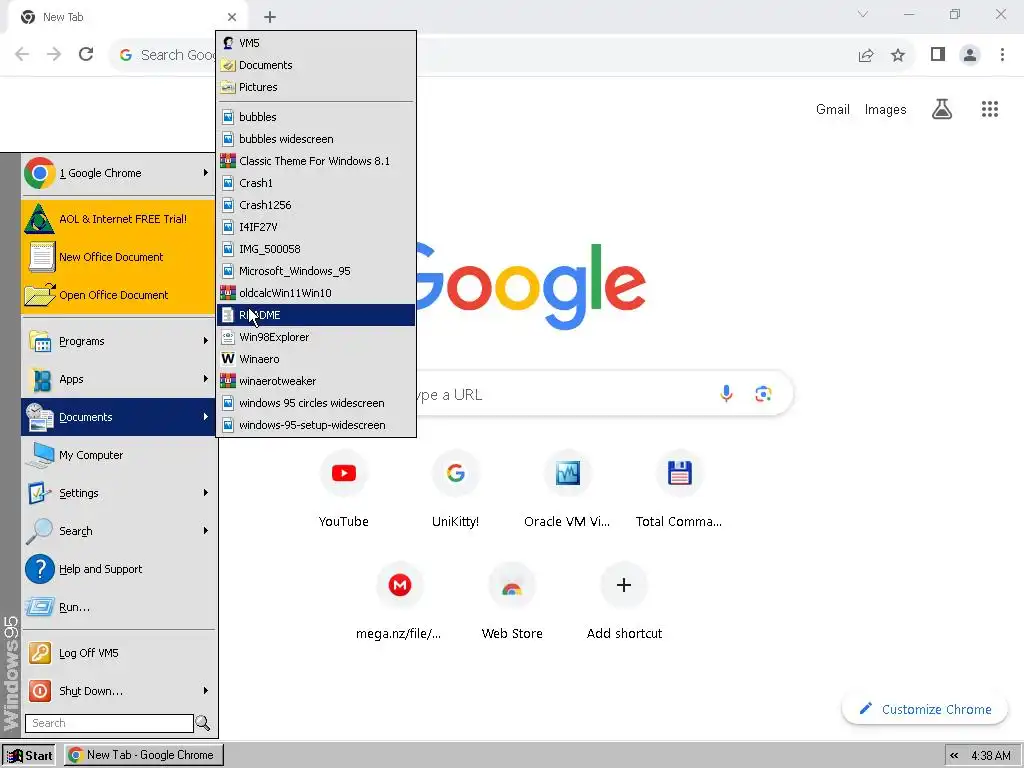The width and height of the screenshot is (1024, 768).
Task: Click the browser back arrow
Action: (x=22, y=54)
